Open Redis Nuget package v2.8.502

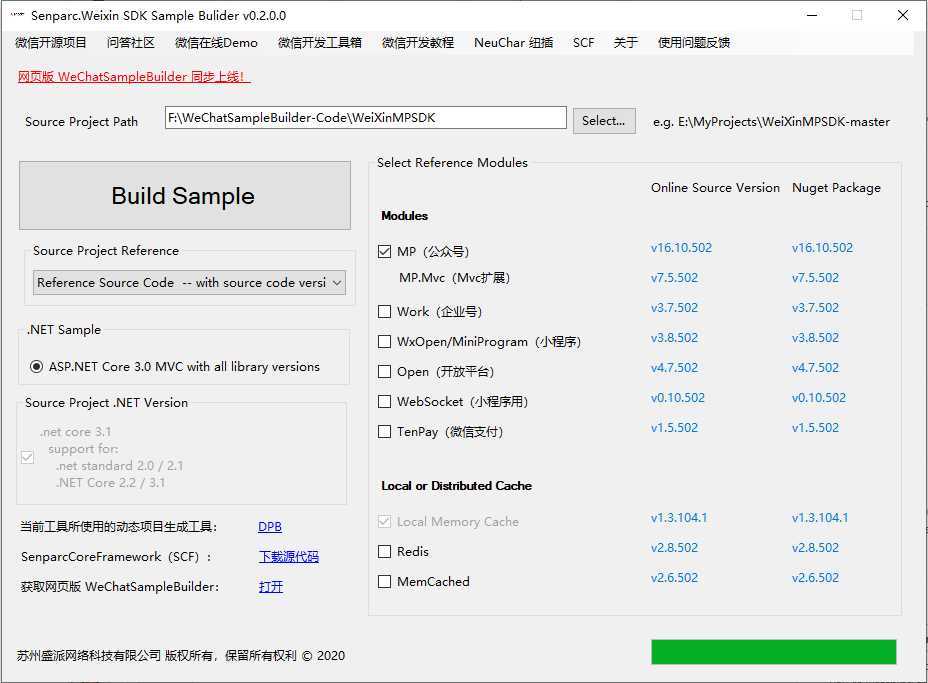pos(815,547)
